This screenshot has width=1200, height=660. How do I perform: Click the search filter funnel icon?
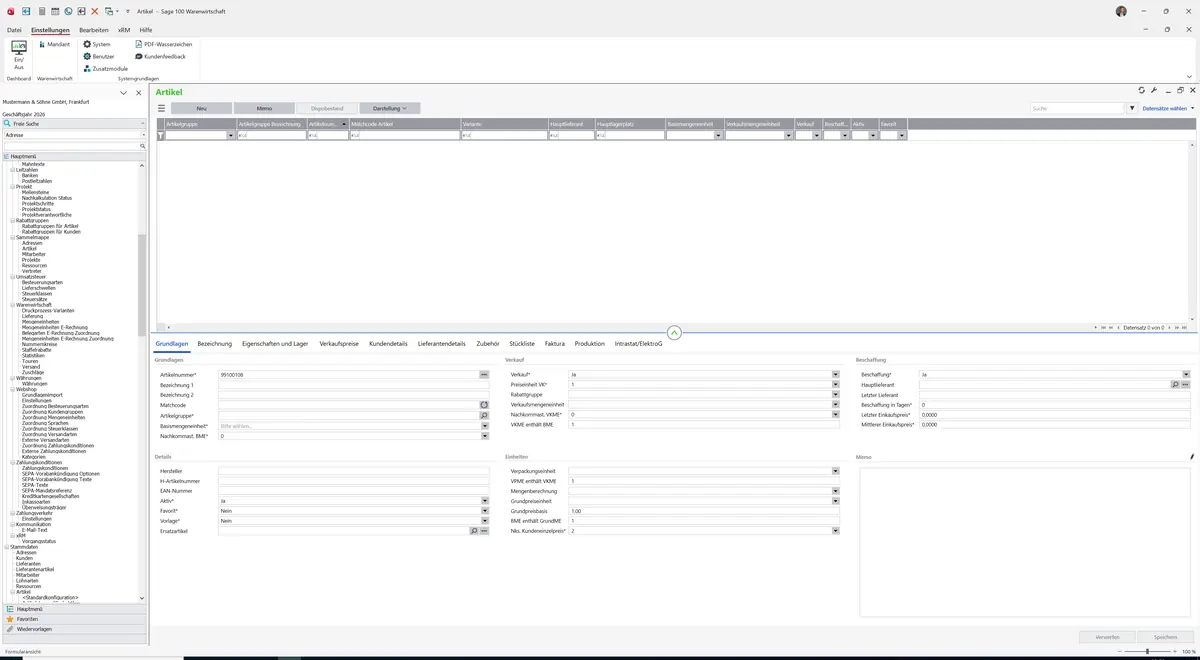click(x=1133, y=108)
